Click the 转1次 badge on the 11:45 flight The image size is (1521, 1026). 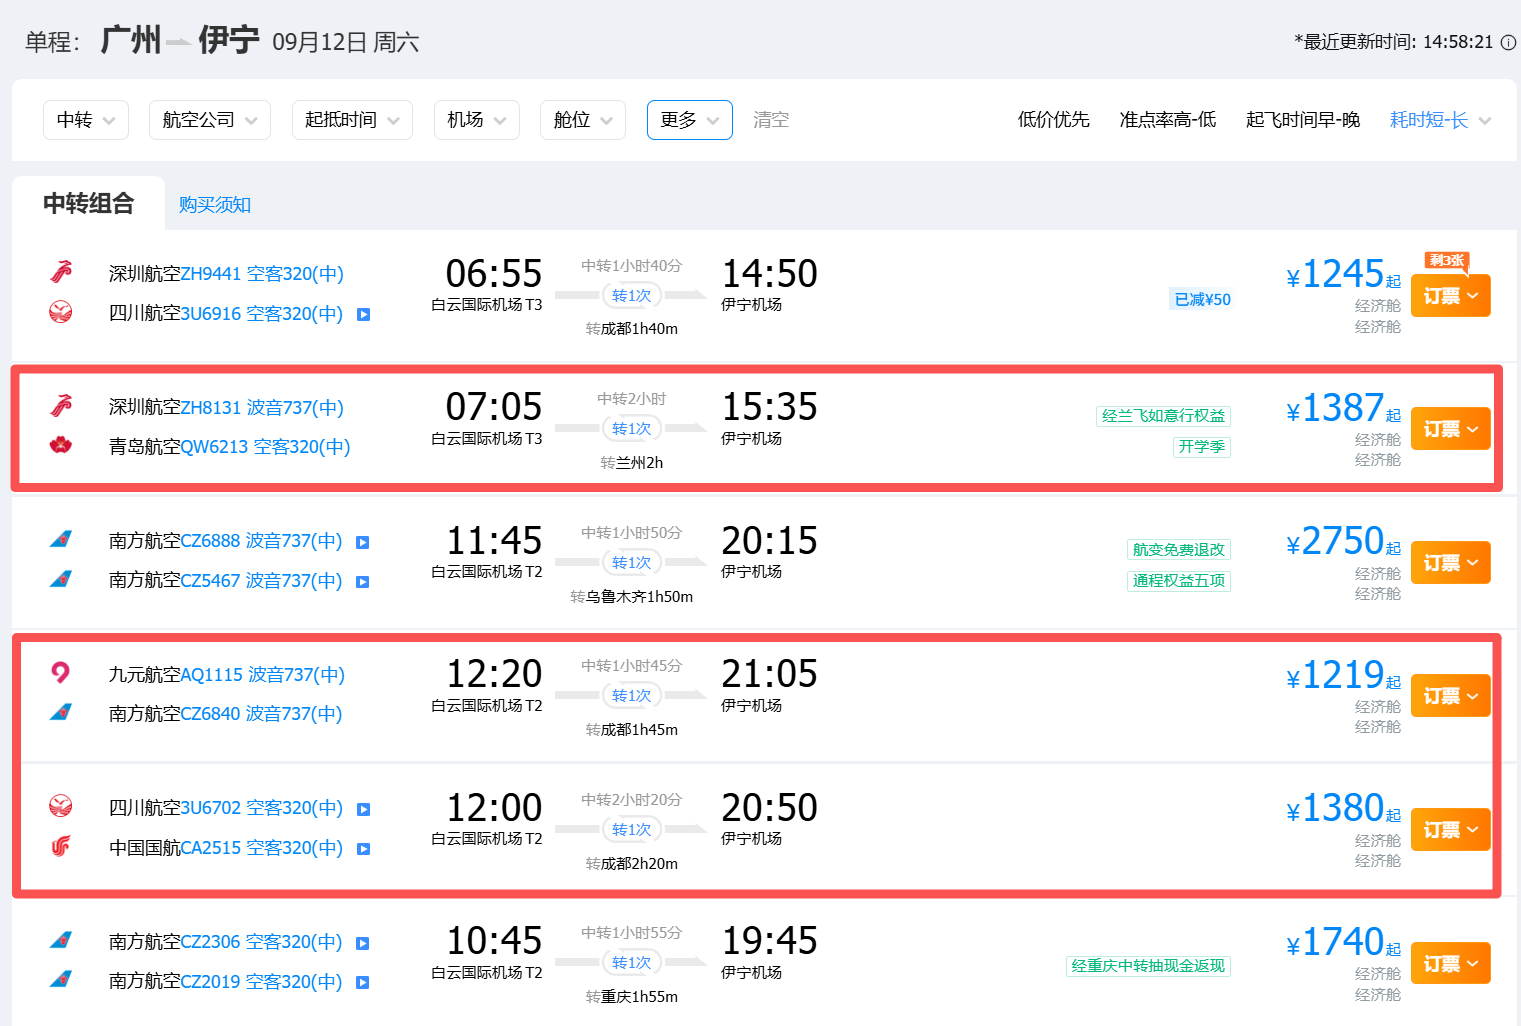coord(631,563)
